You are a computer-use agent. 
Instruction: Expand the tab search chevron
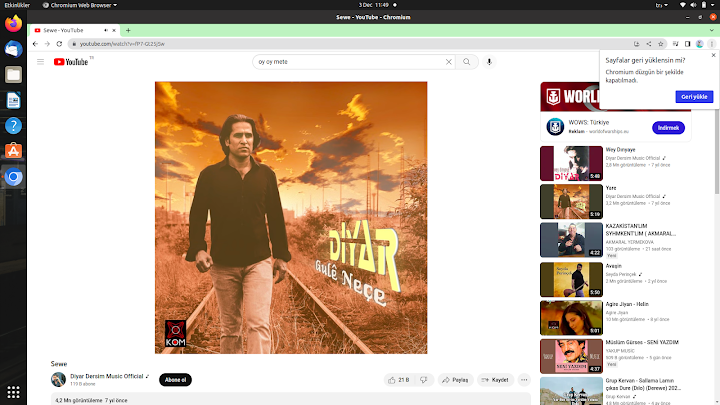point(711,30)
